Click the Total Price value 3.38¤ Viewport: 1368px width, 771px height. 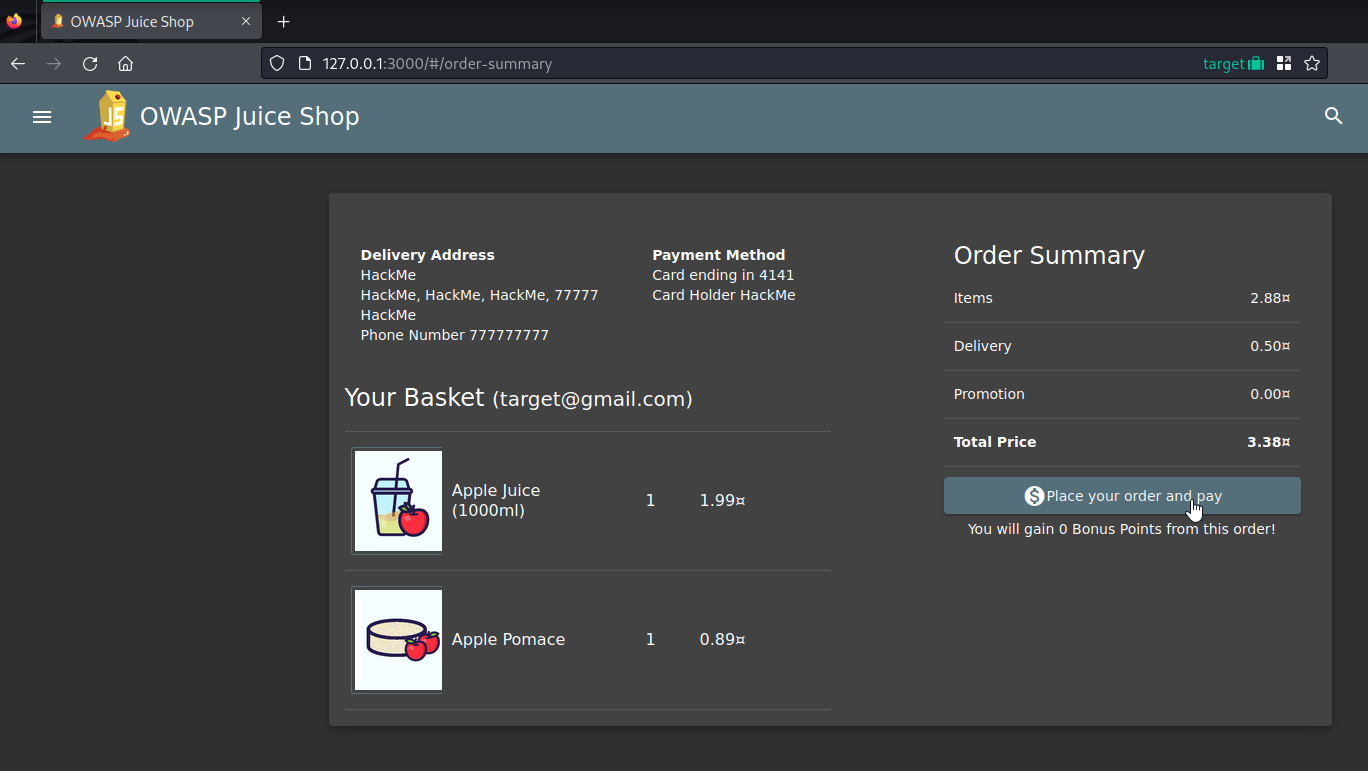coord(1268,442)
